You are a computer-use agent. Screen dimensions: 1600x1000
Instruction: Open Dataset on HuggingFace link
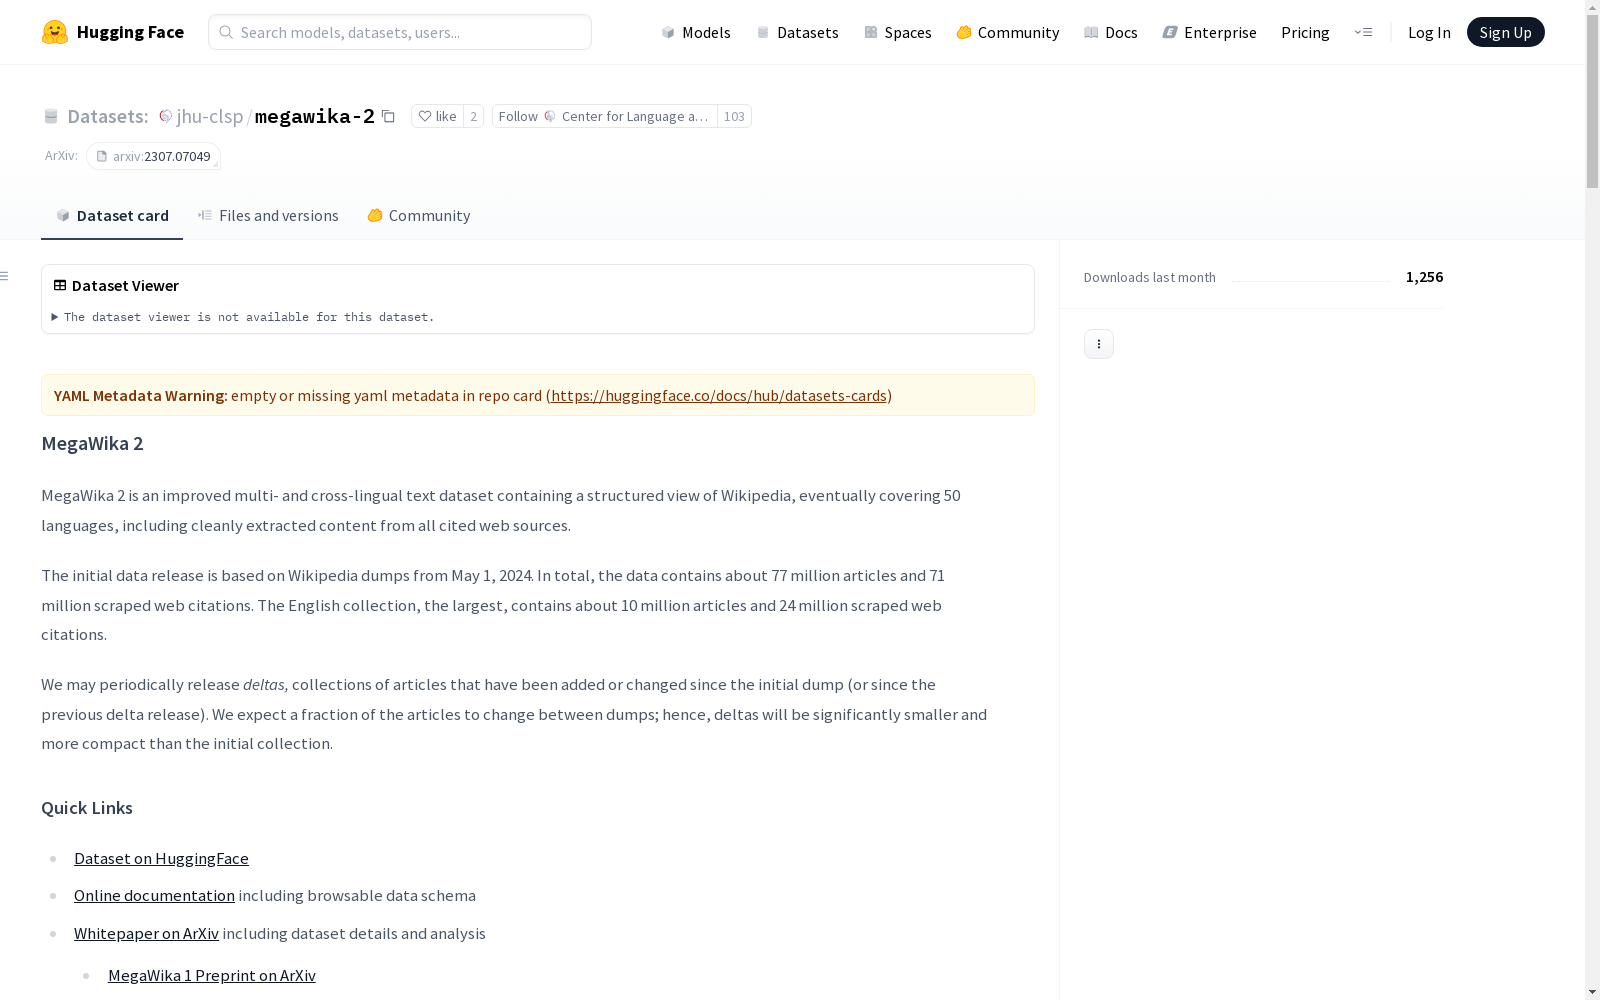[x=161, y=858]
